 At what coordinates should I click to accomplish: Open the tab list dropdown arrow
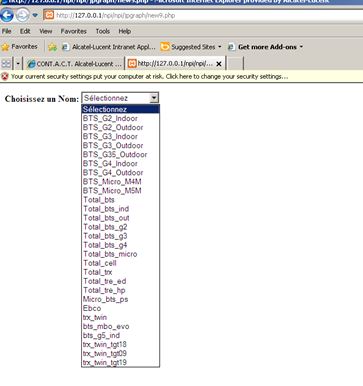coord(18,63)
